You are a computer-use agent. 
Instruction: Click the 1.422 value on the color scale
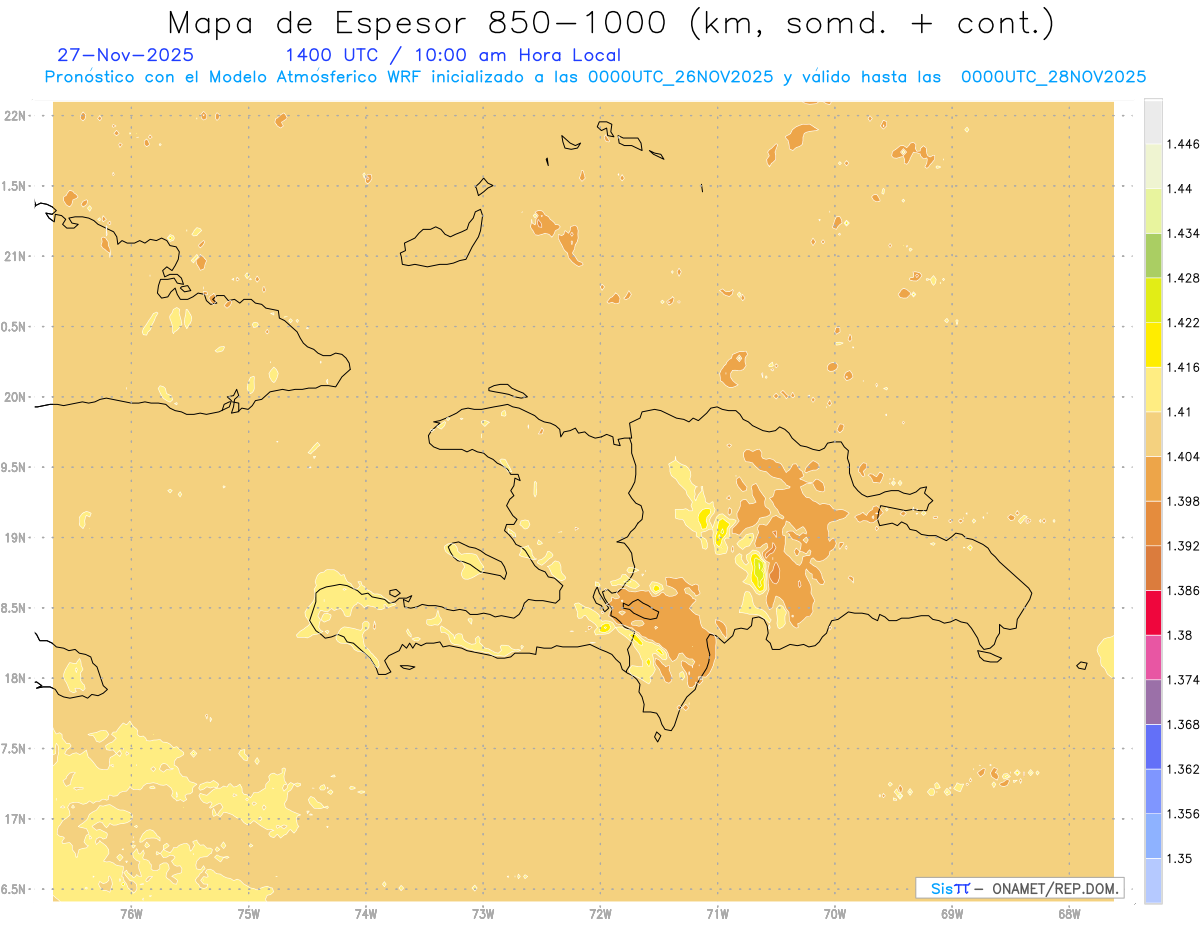(x=1183, y=322)
